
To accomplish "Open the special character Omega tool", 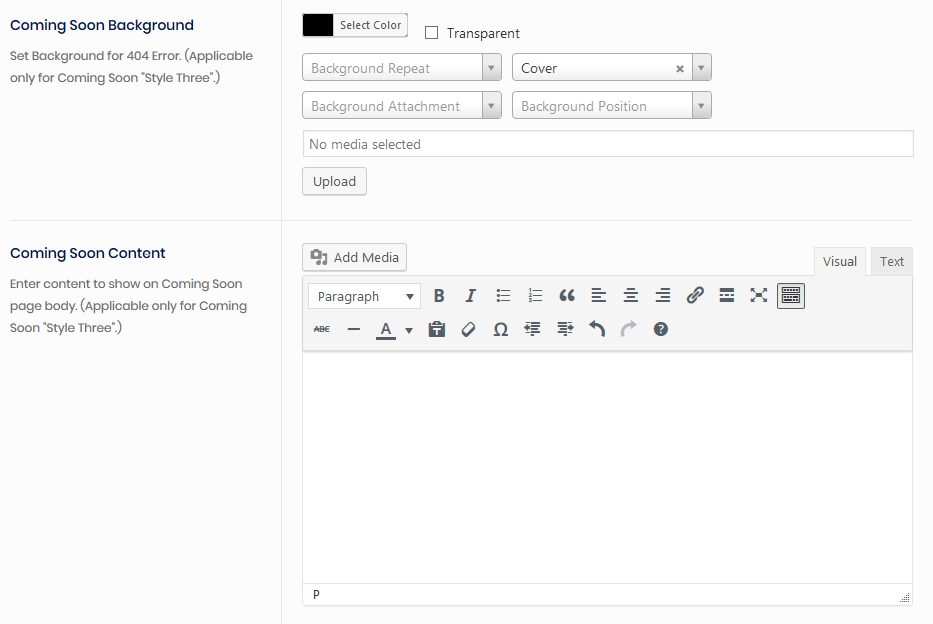I will point(501,329).
